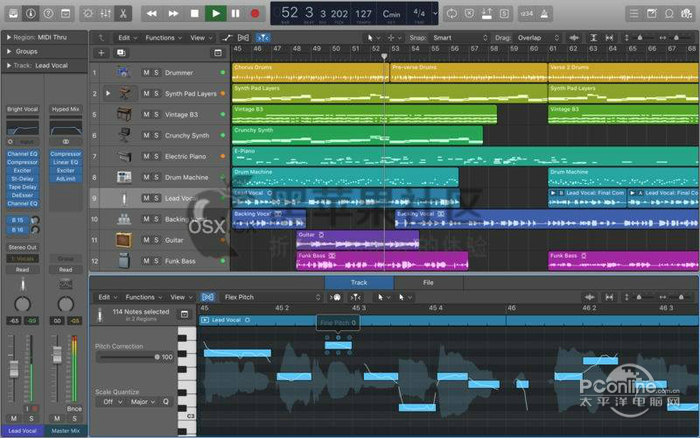700x438 pixels.
Task: Mute the Crunchy Synth track
Action: 146,135
